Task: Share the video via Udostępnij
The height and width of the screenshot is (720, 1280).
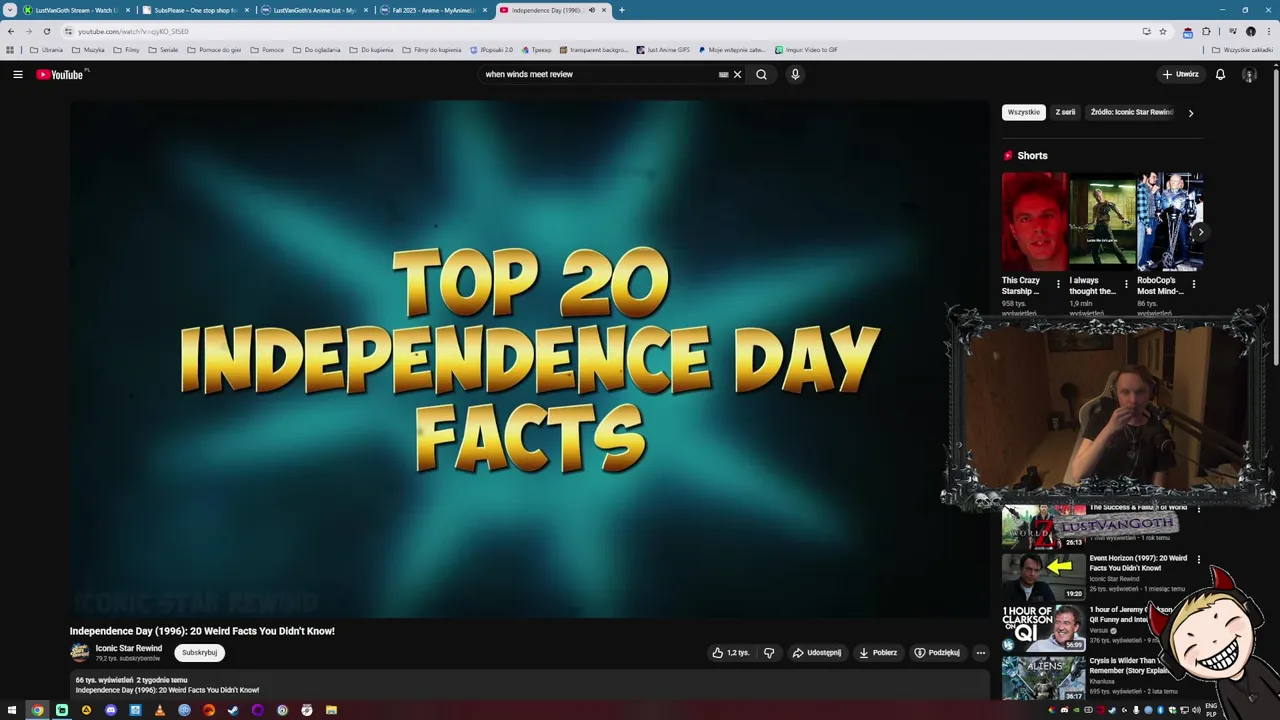Action: click(817, 653)
